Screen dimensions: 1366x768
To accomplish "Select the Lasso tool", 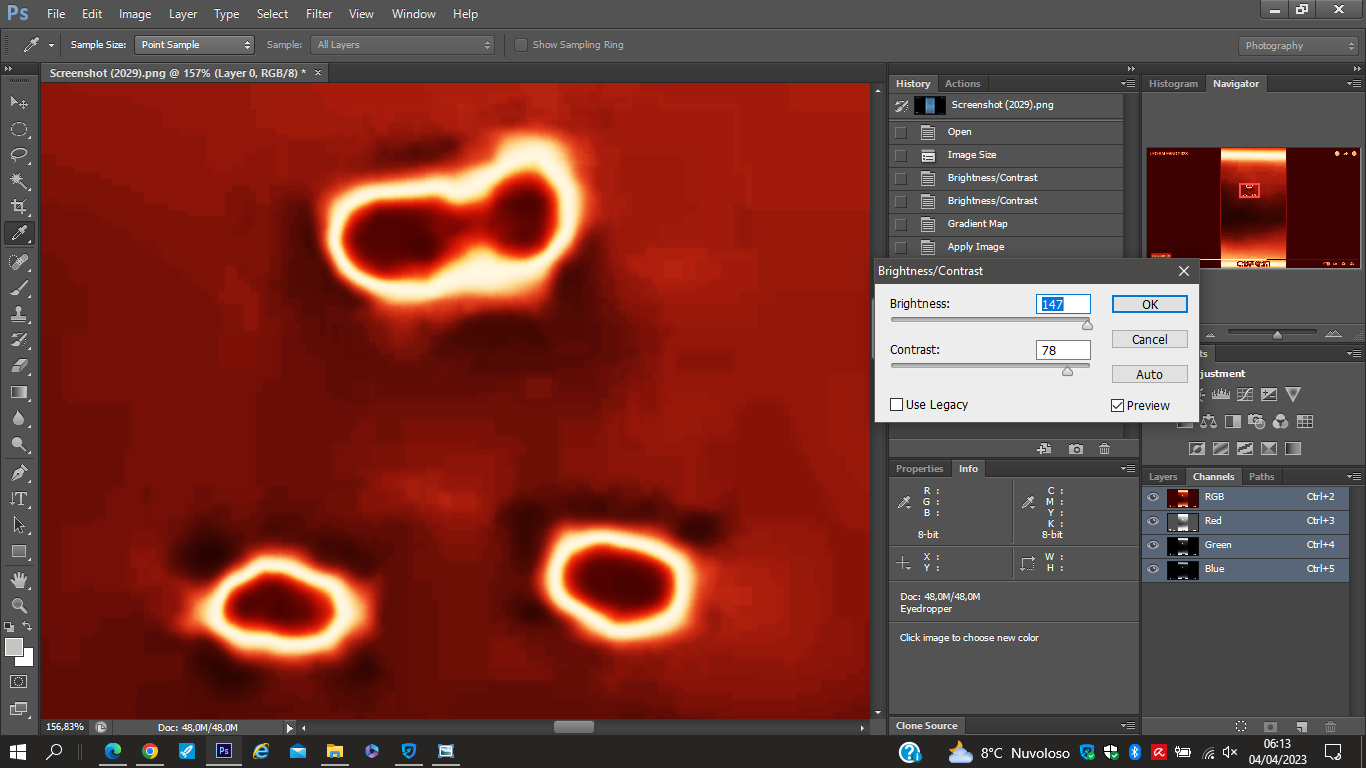I will coord(19,155).
